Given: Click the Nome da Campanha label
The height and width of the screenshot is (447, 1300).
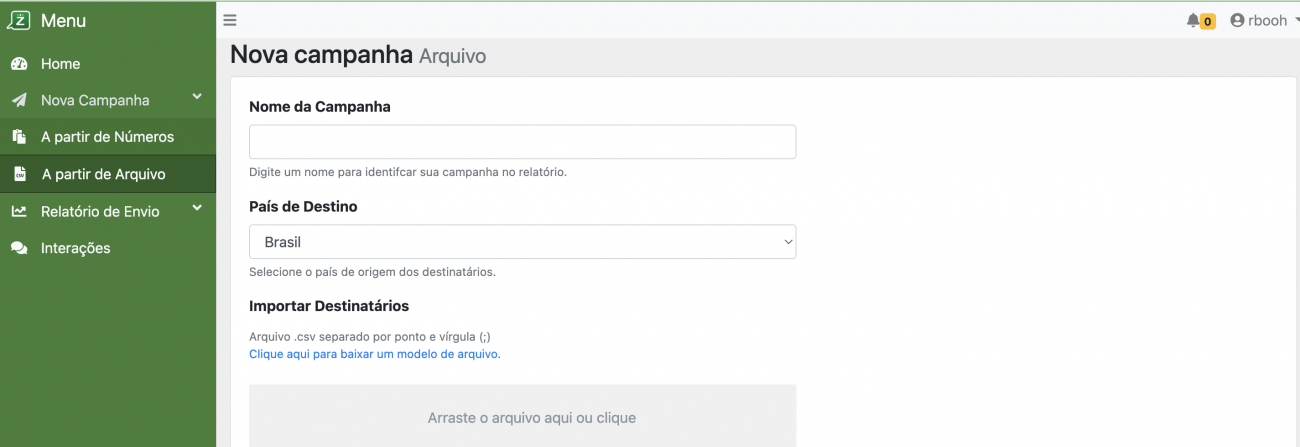Looking at the screenshot, I should (319, 106).
